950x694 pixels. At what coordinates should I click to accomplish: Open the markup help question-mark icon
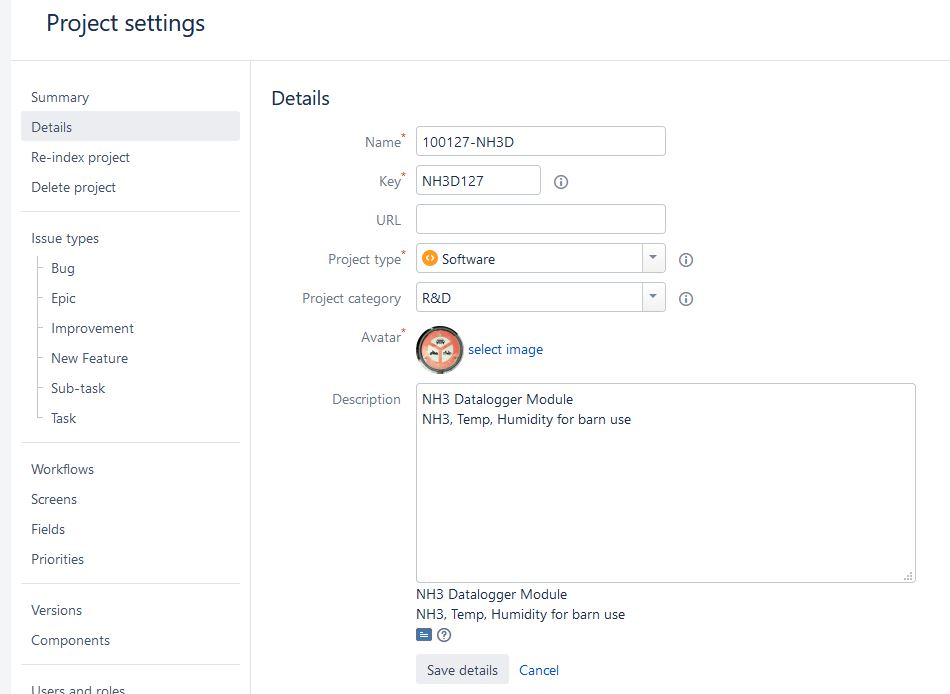coord(444,635)
